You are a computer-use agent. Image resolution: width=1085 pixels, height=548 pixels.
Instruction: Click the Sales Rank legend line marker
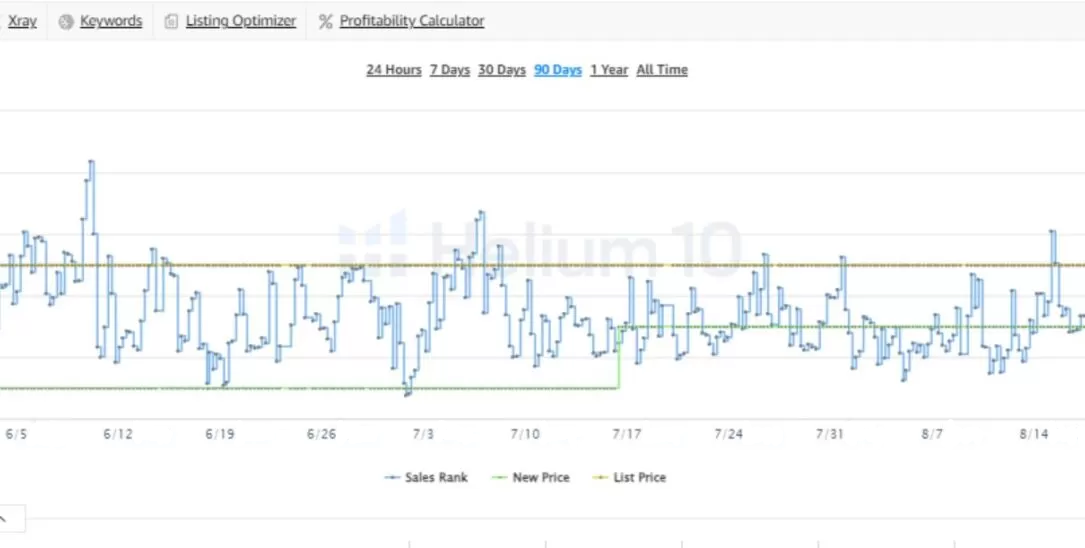[393, 478]
